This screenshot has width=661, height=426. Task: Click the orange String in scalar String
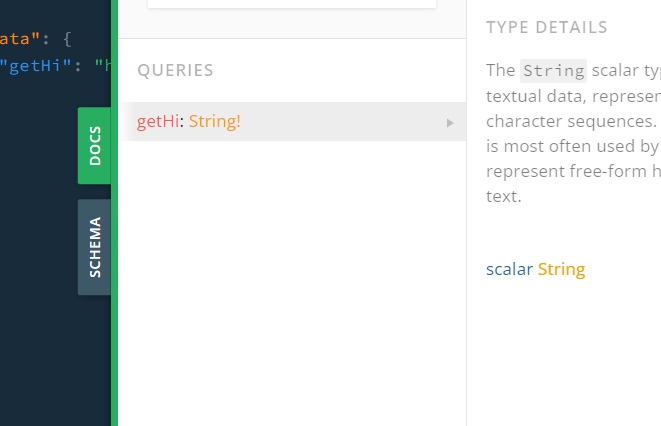[x=562, y=269]
